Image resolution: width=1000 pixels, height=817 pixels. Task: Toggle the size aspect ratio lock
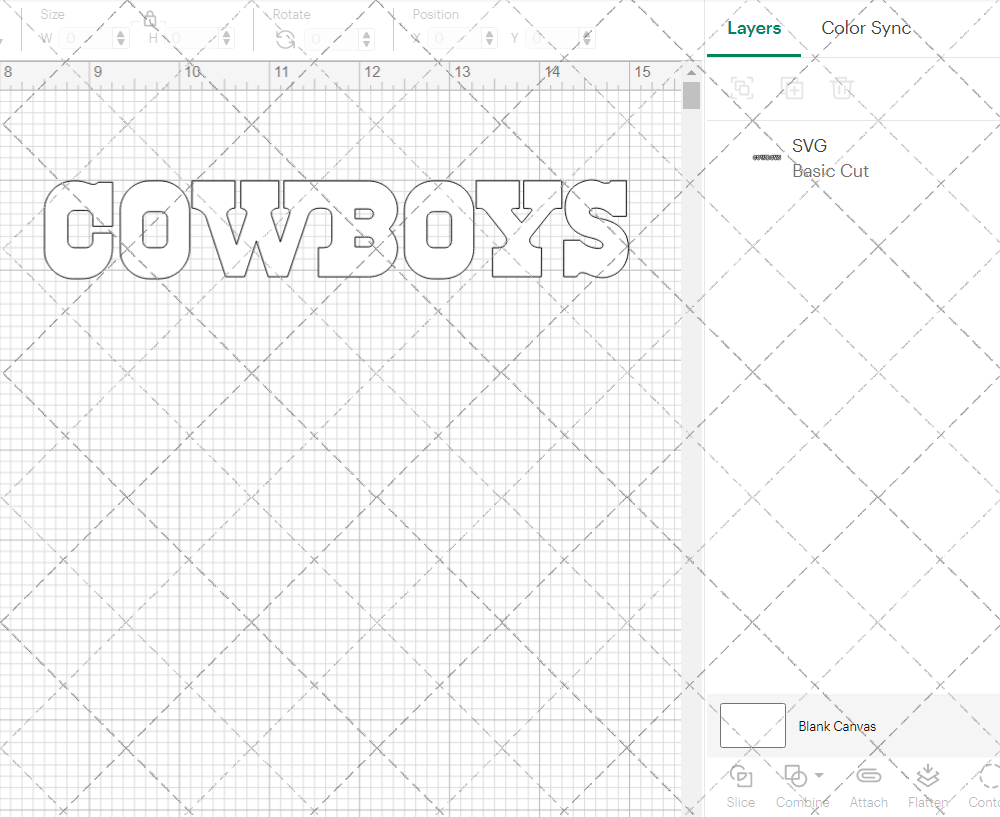(149, 20)
